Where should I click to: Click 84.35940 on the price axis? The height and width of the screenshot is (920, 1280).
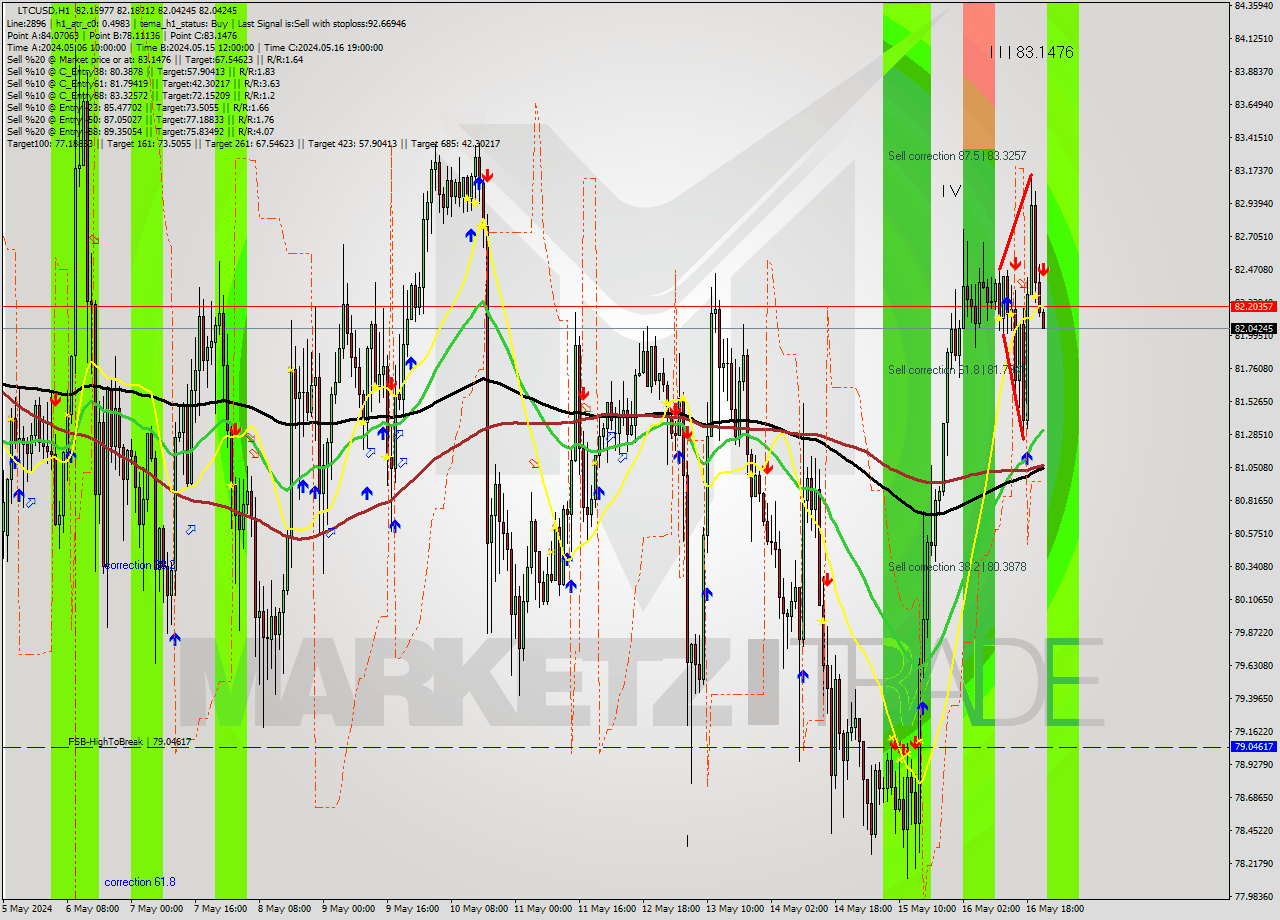[x=1254, y=6]
